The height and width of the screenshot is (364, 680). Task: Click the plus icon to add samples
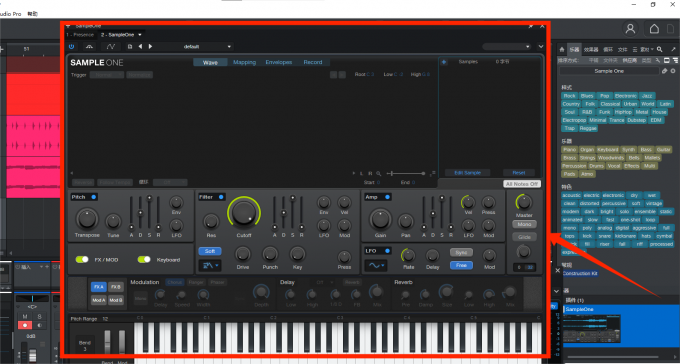(x=444, y=62)
